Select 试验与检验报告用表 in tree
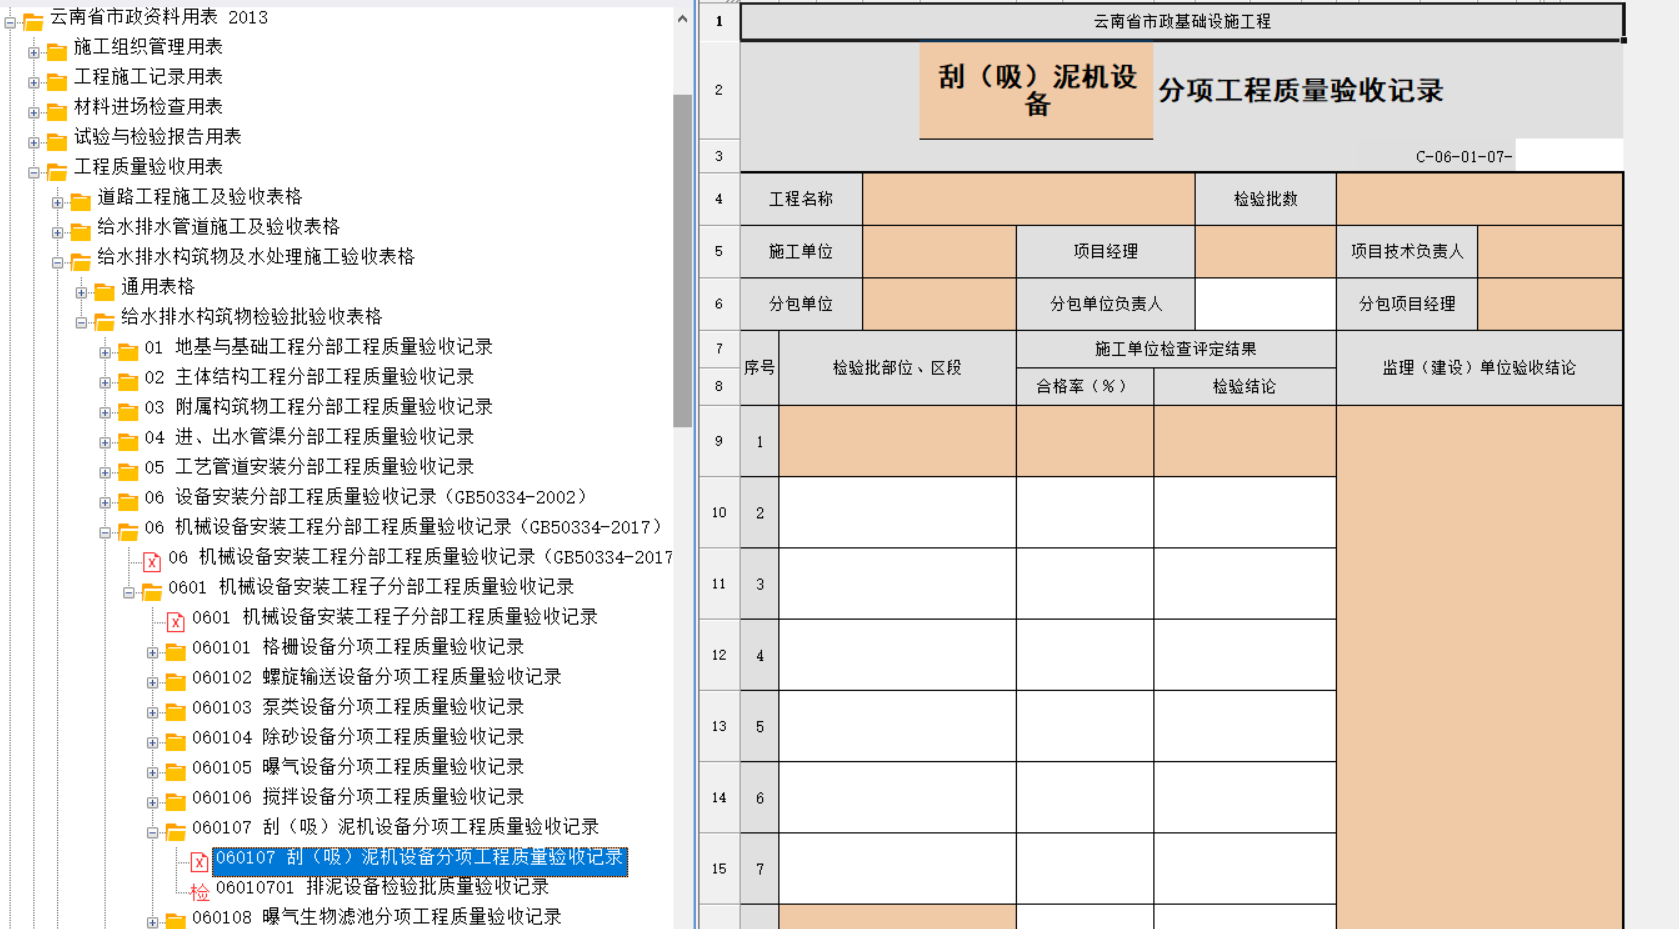Image resolution: width=1679 pixels, height=929 pixels. coord(158,137)
